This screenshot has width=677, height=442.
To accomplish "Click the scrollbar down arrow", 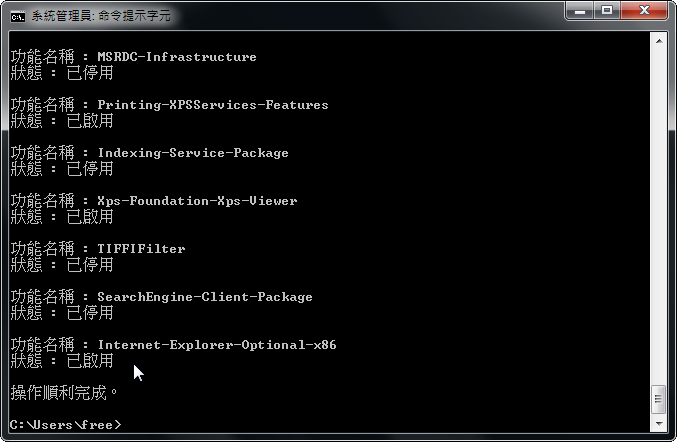I will 659,424.
